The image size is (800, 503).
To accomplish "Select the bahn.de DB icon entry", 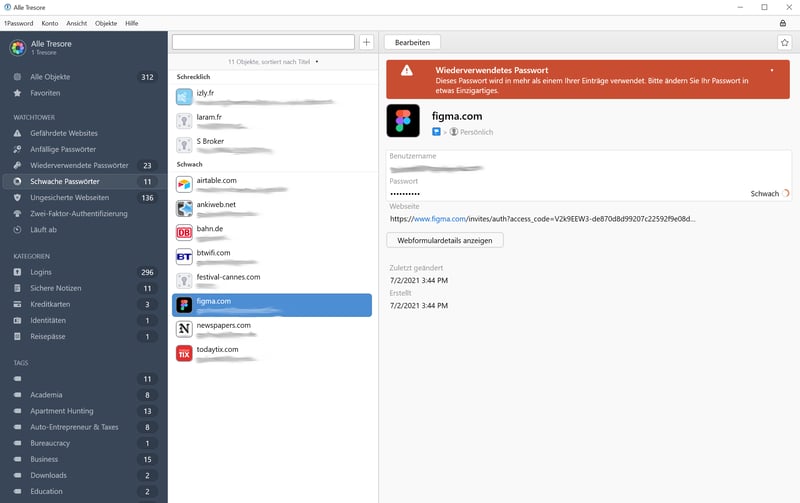I will coord(184,233).
